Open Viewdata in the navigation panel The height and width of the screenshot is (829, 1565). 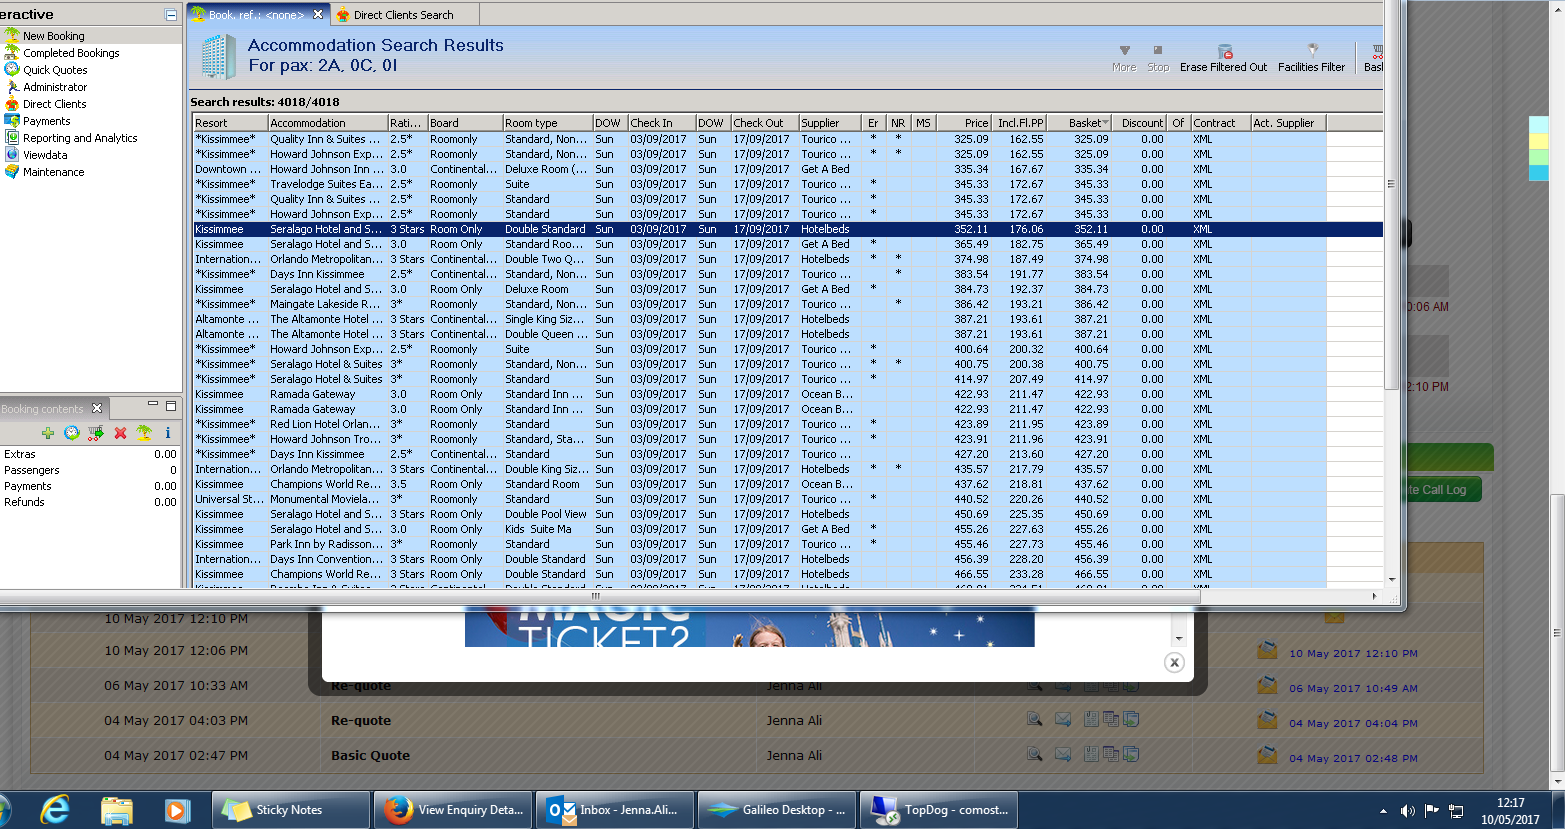(x=45, y=155)
